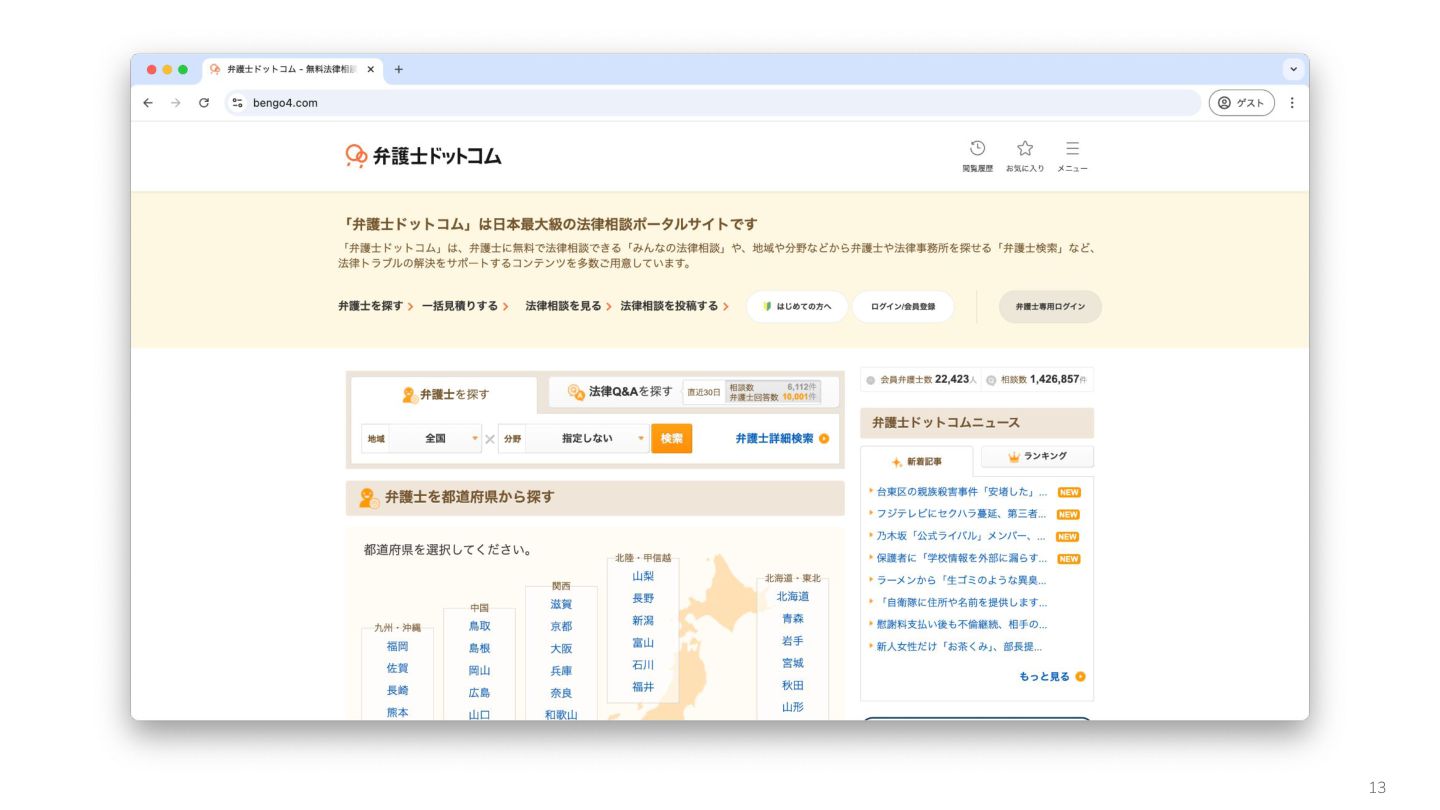
Task: Open the browser three-dot menu
Action: 1291,103
